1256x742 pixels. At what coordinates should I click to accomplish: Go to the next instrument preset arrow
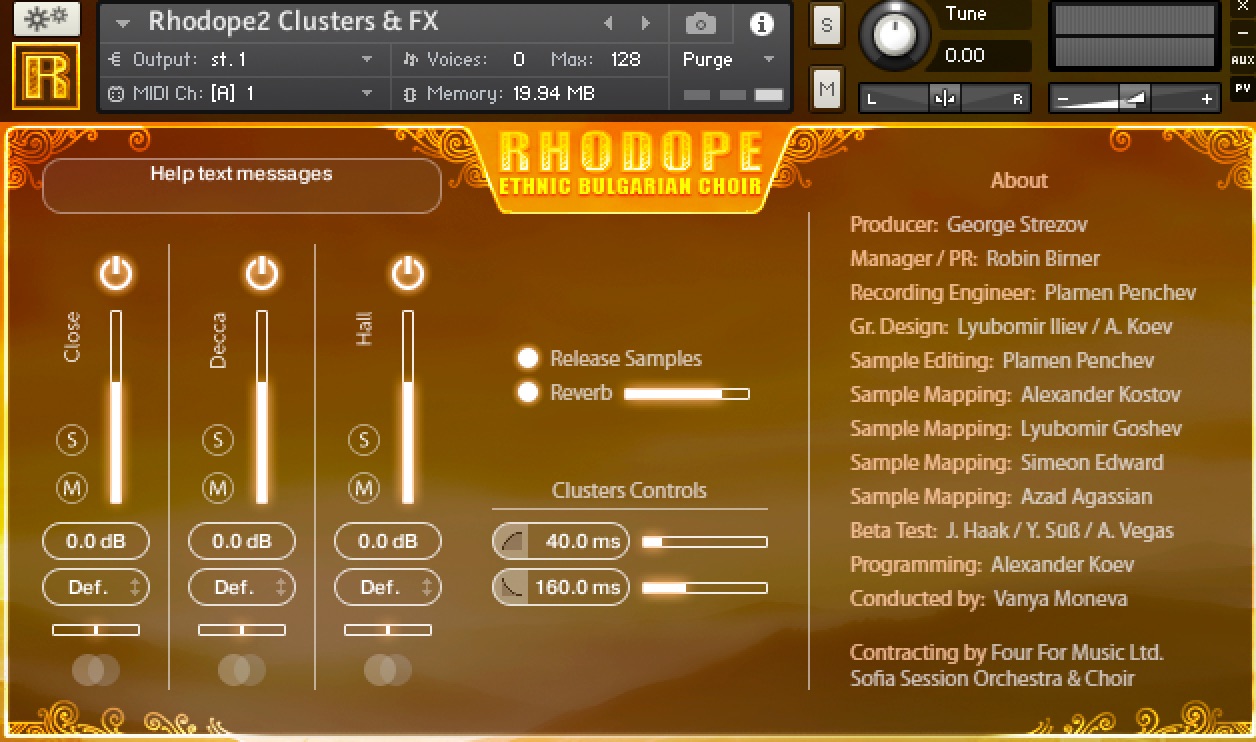[x=646, y=23]
